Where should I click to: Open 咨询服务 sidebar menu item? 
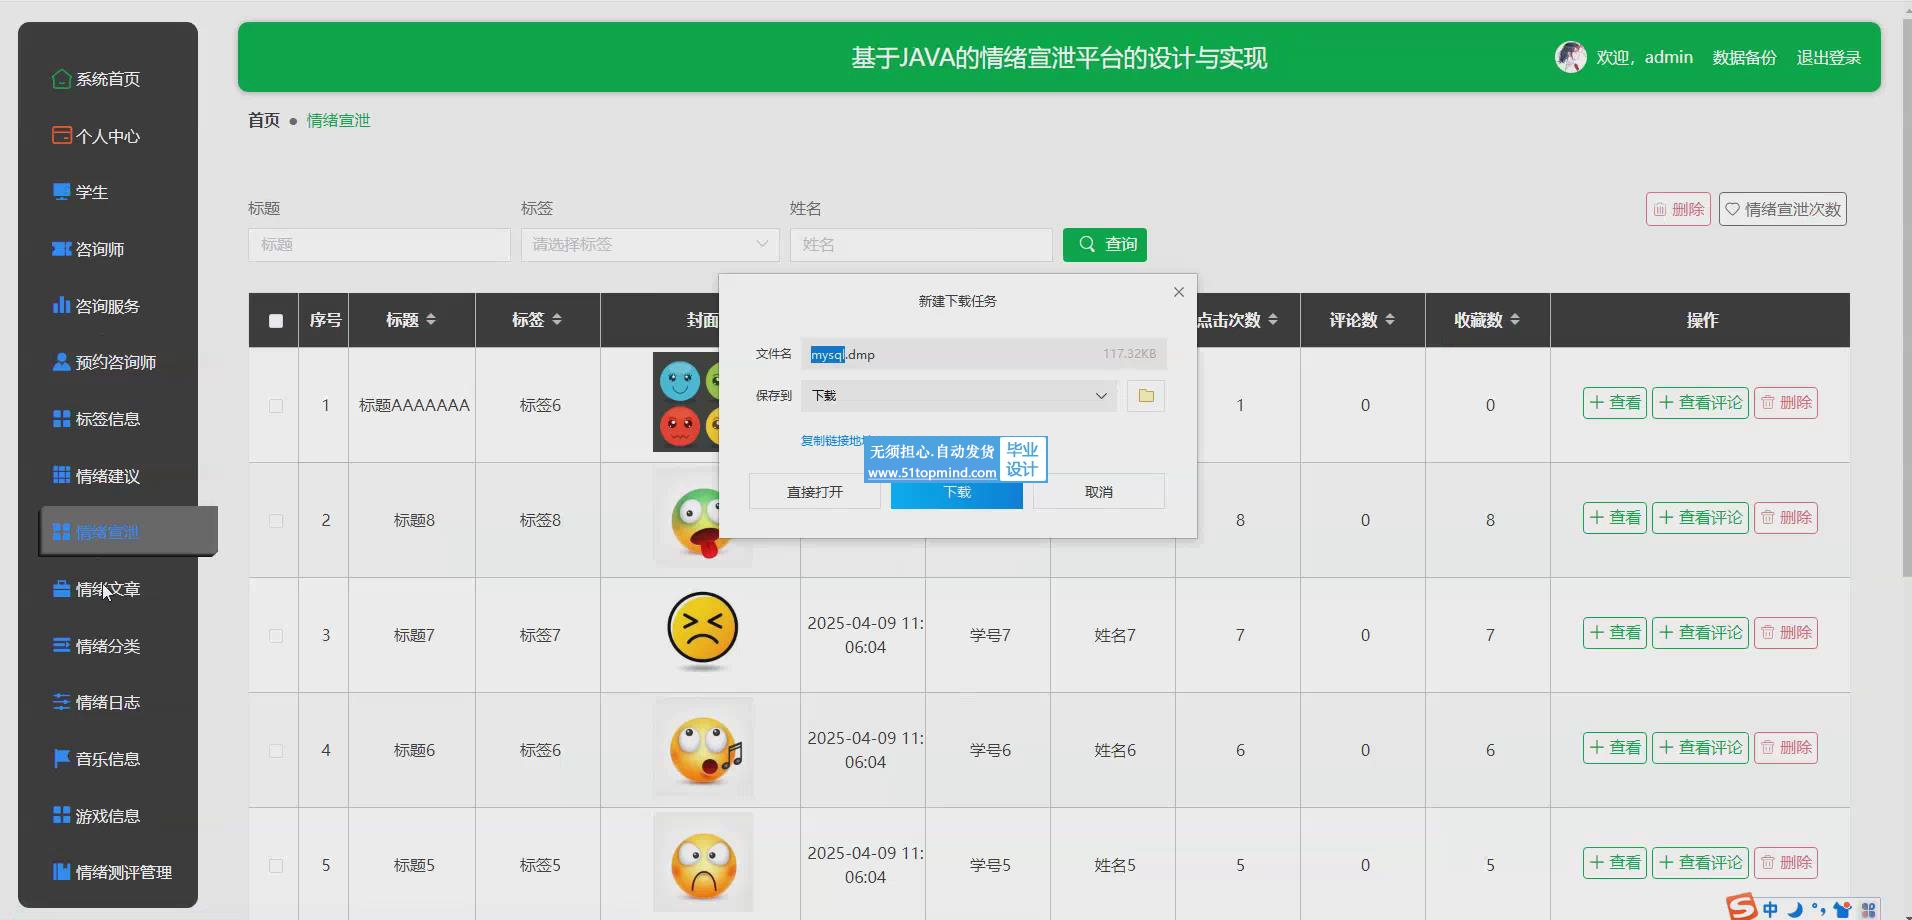tap(108, 306)
